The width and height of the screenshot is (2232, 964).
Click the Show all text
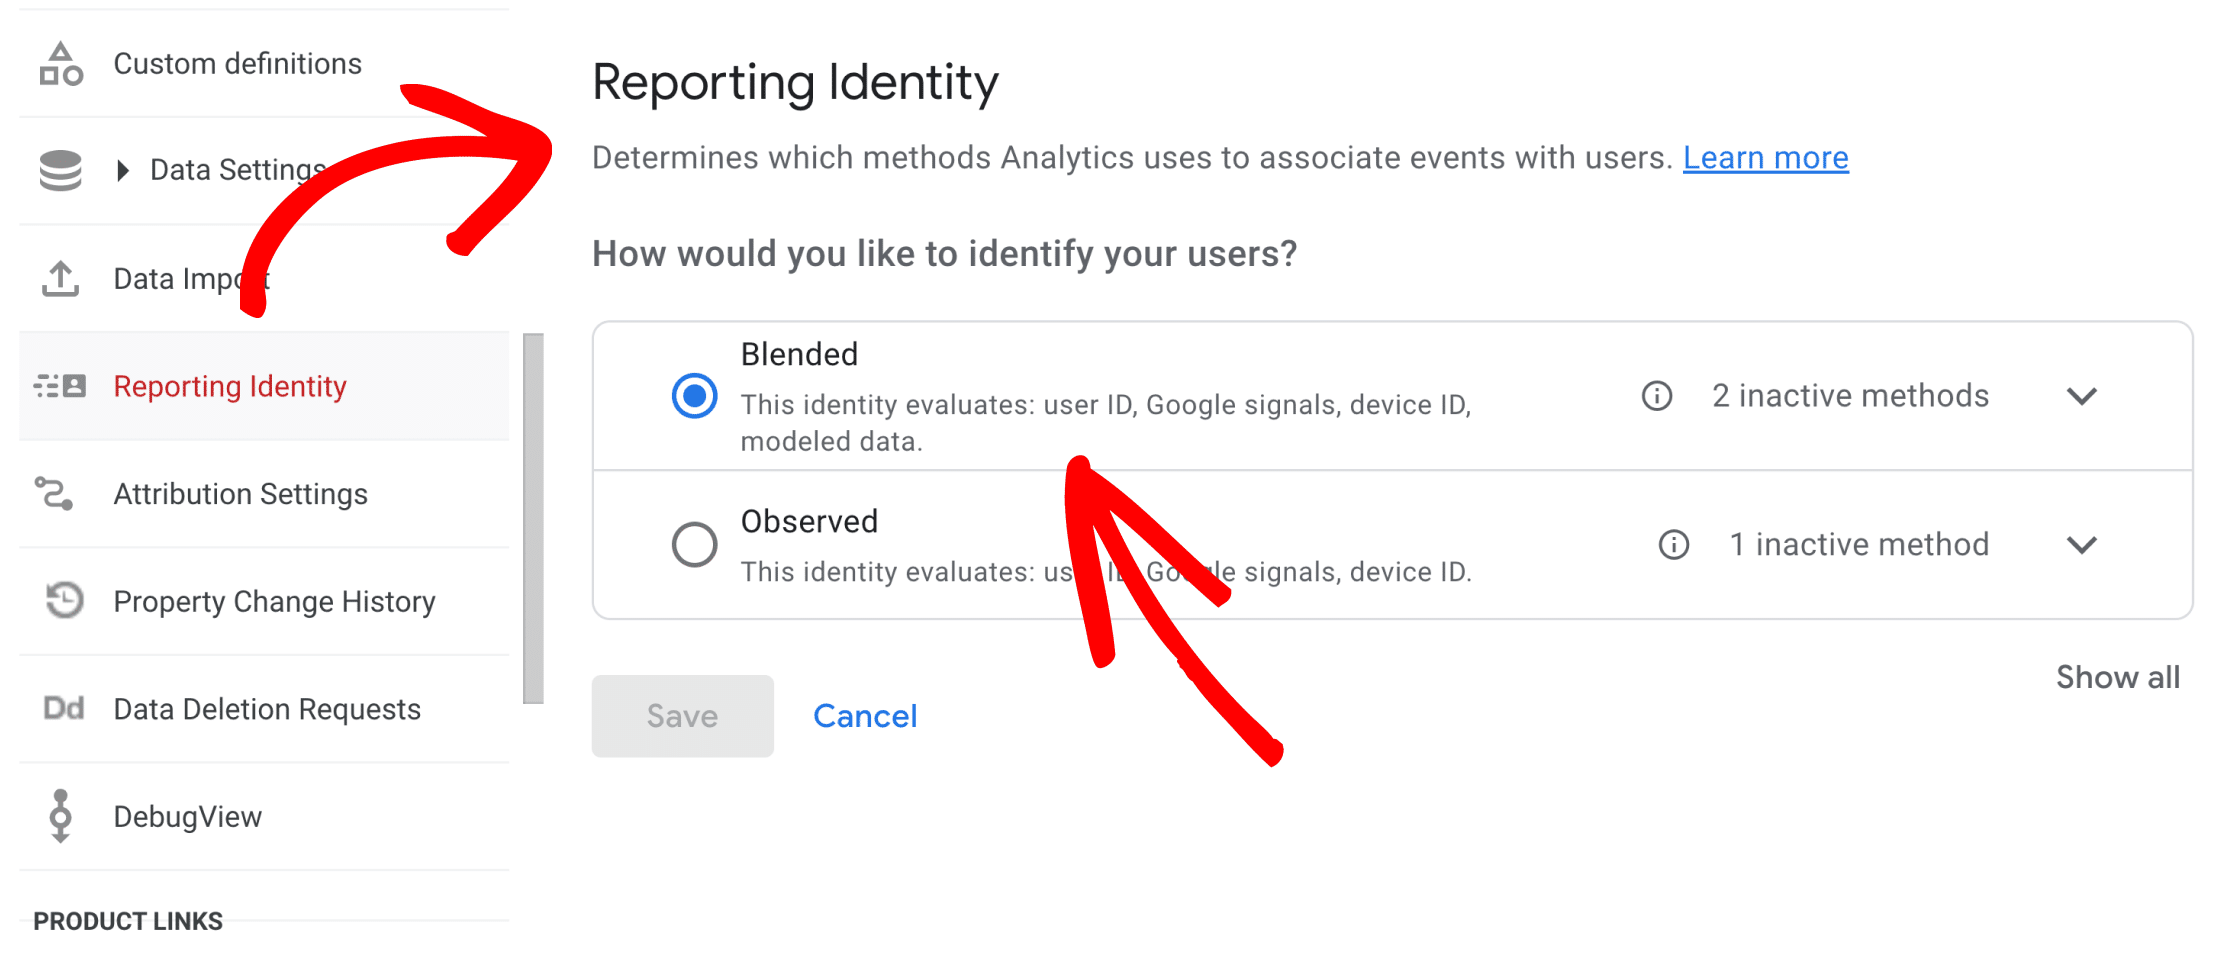point(2118,677)
